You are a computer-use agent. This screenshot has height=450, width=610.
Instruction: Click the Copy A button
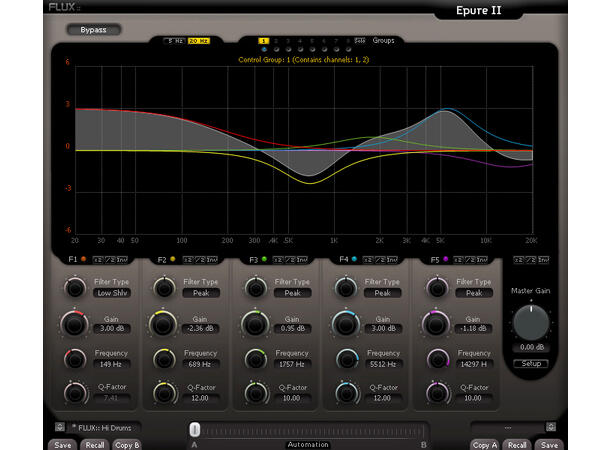(485, 445)
